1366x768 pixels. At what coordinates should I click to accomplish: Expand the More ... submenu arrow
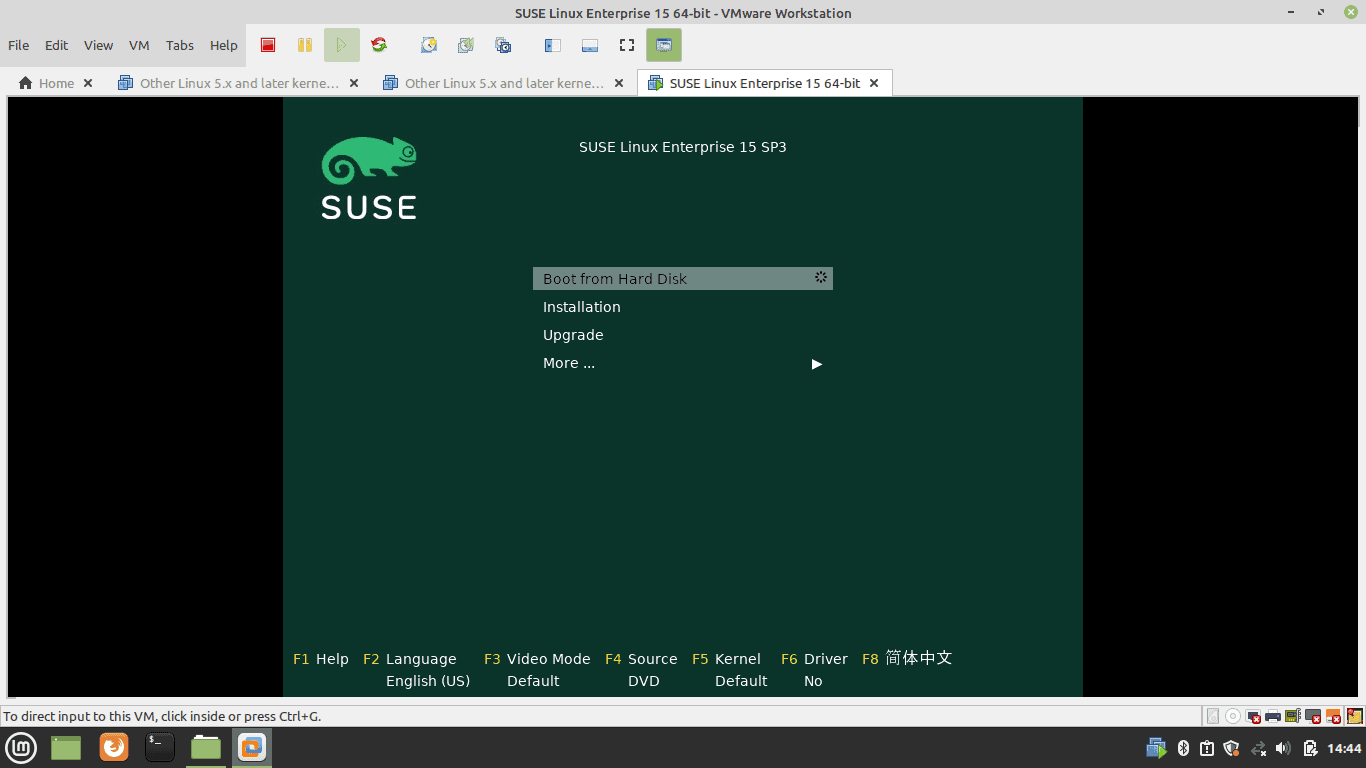click(x=817, y=364)
